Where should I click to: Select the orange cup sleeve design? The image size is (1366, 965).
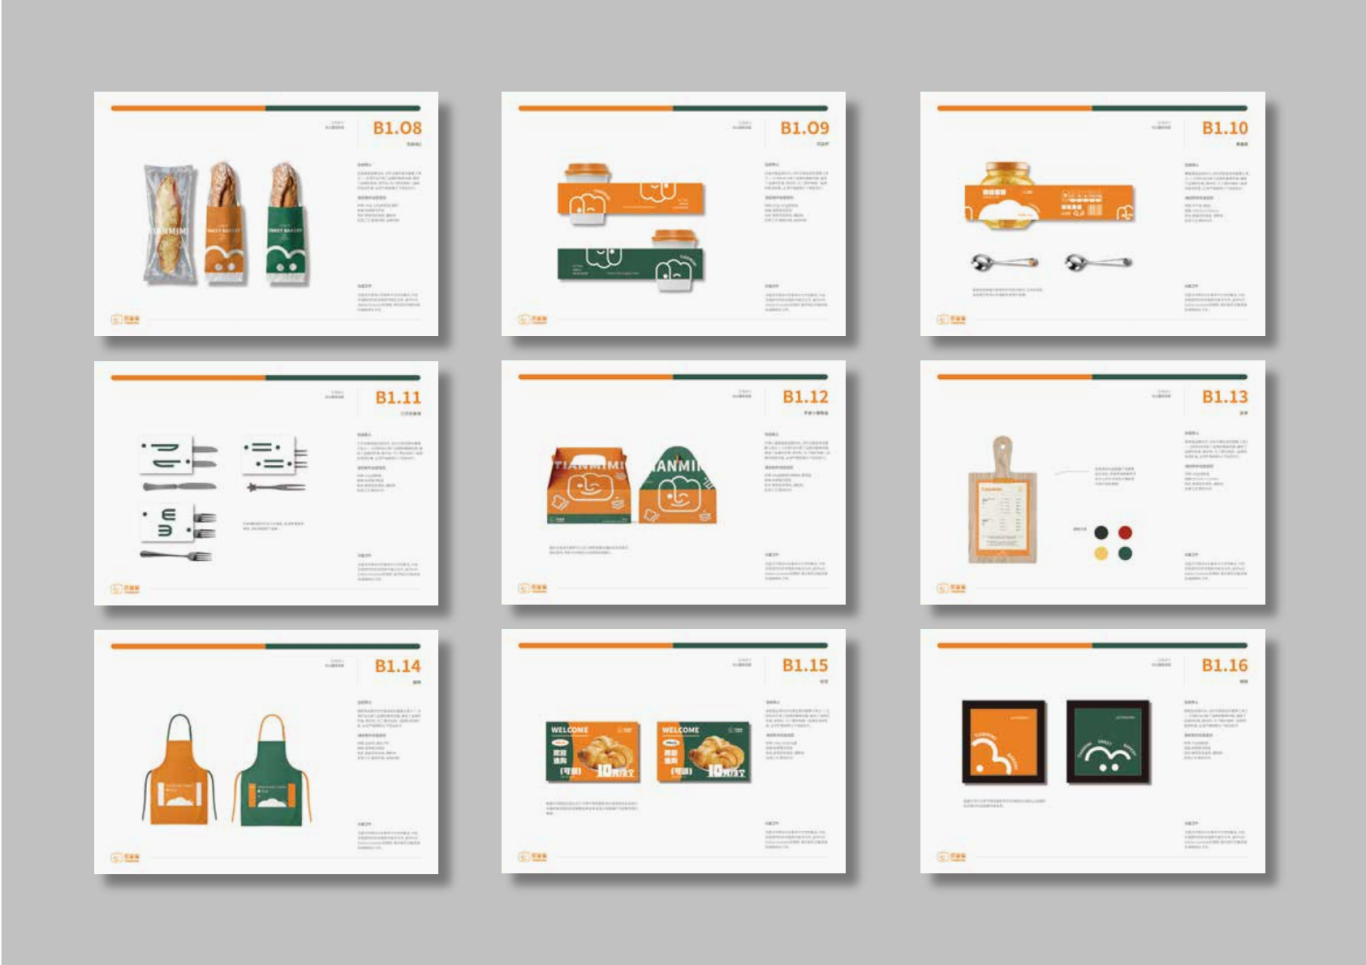[x=630, y=199]
